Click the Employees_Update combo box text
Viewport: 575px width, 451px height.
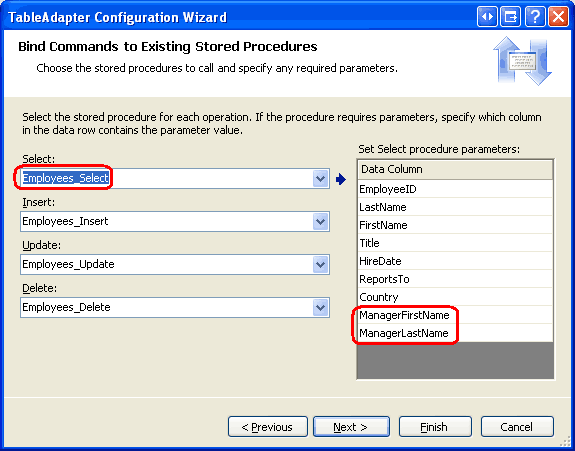68,264
